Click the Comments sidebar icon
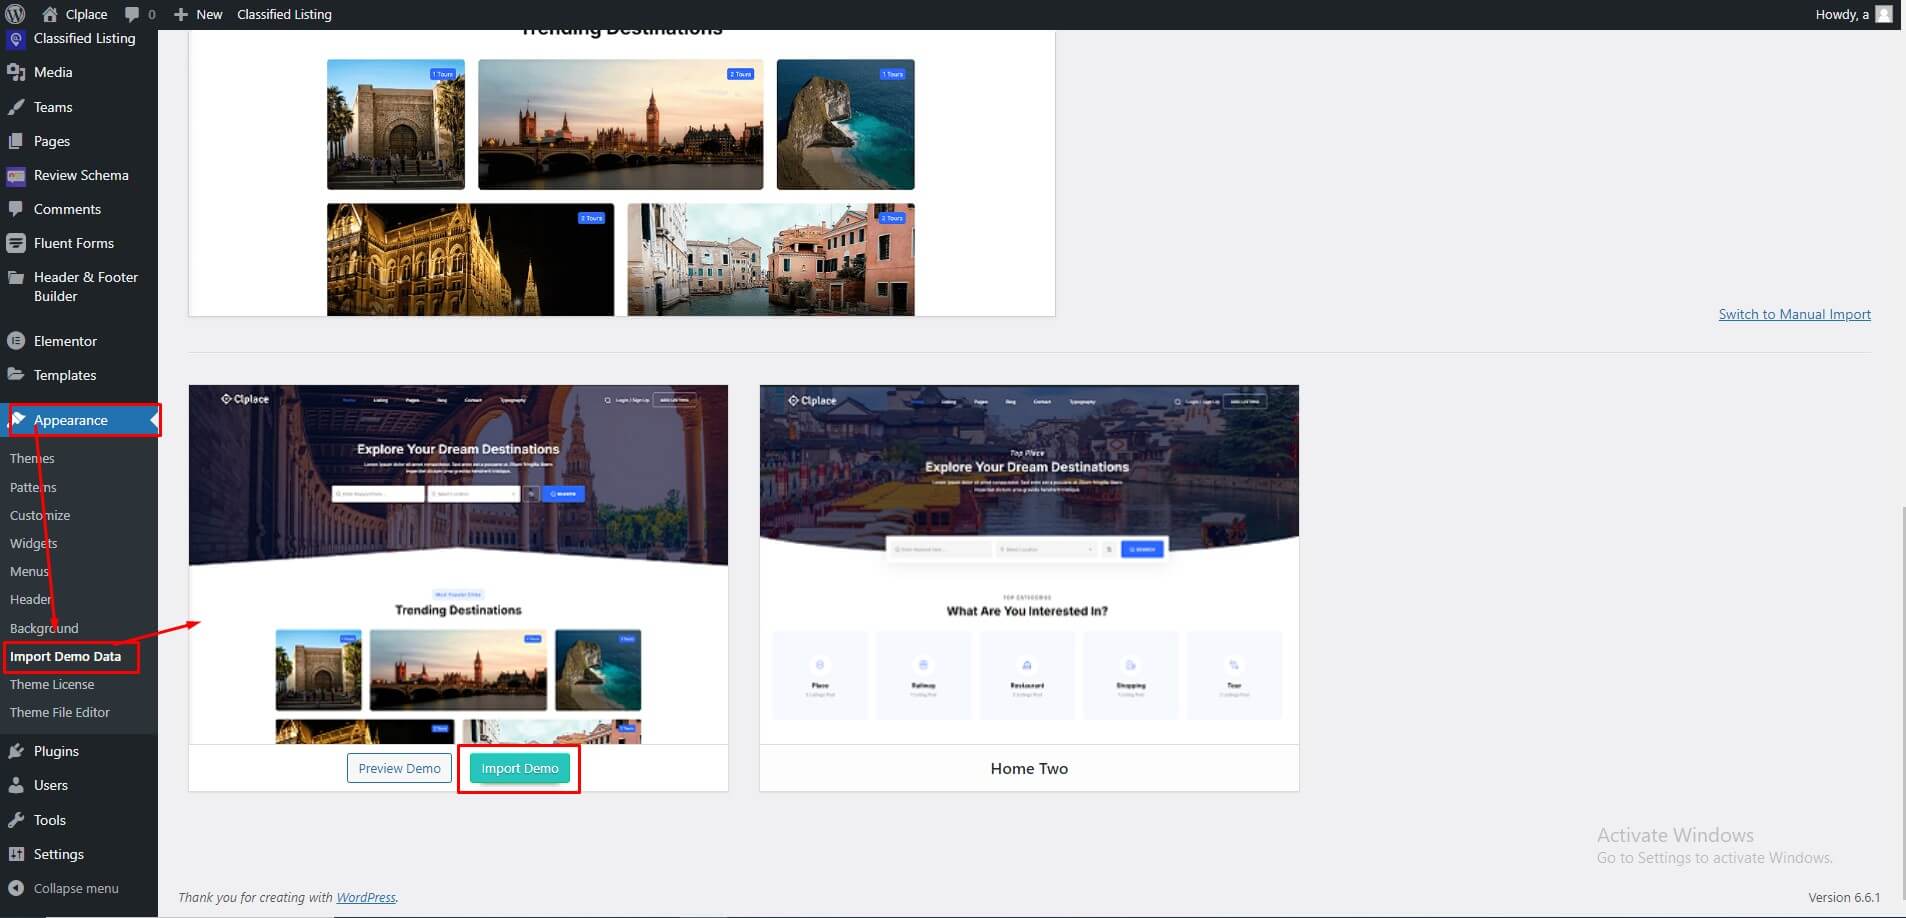The height and width of the screenshot is (918, 1906). click(x=15, y=209)
